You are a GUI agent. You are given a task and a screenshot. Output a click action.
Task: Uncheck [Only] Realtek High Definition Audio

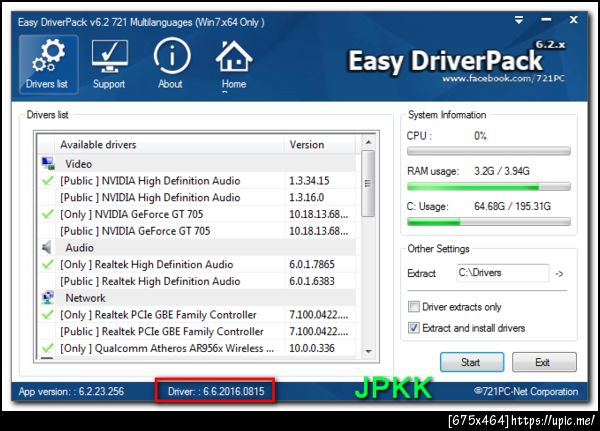pyautogui.click(x=47, y=264)
